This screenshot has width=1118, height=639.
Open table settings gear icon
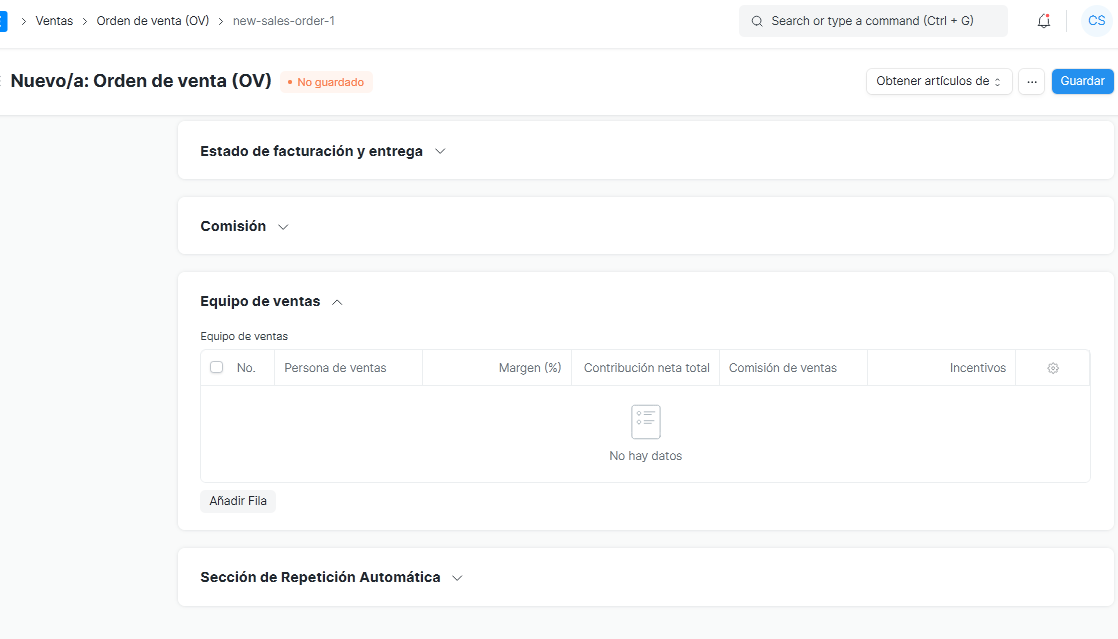(1053, 368)
